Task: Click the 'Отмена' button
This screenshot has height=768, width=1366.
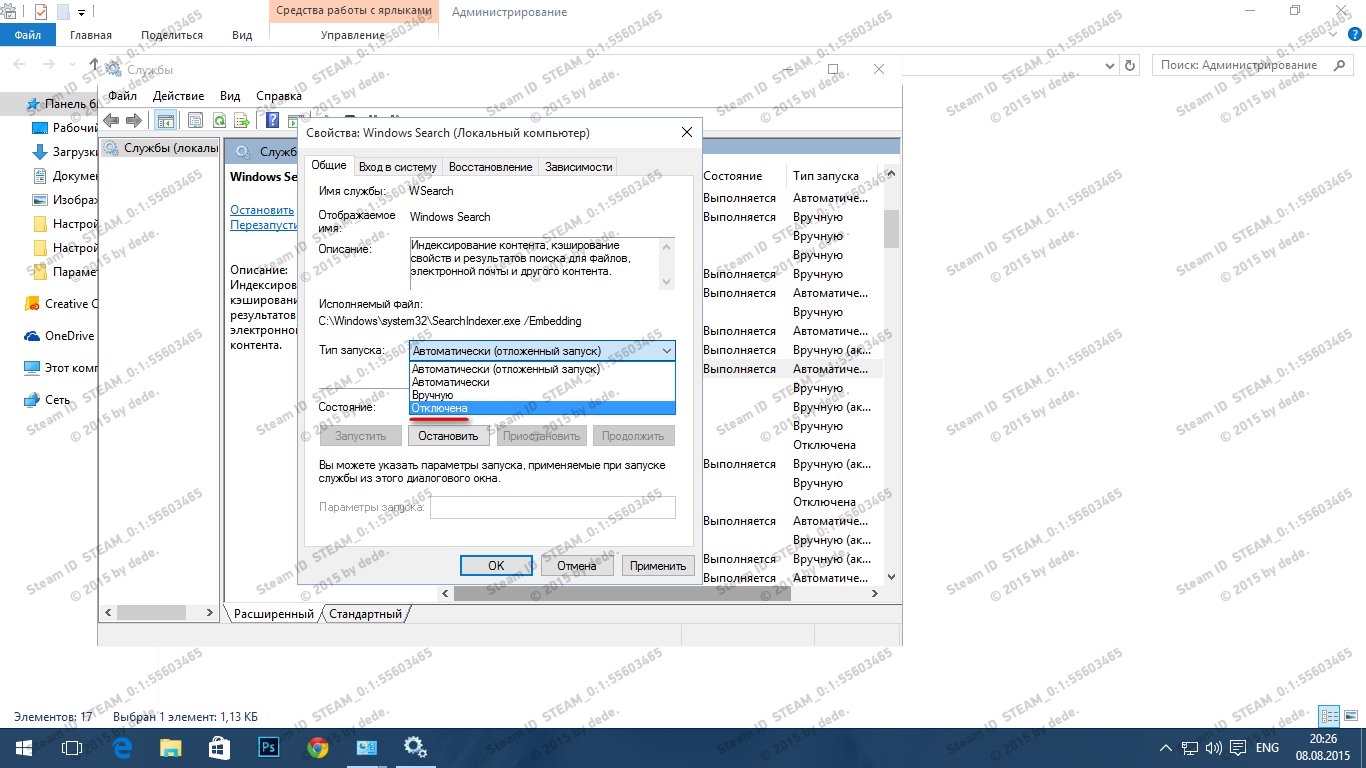Action: pyautogui.click(x=577, y=566)
